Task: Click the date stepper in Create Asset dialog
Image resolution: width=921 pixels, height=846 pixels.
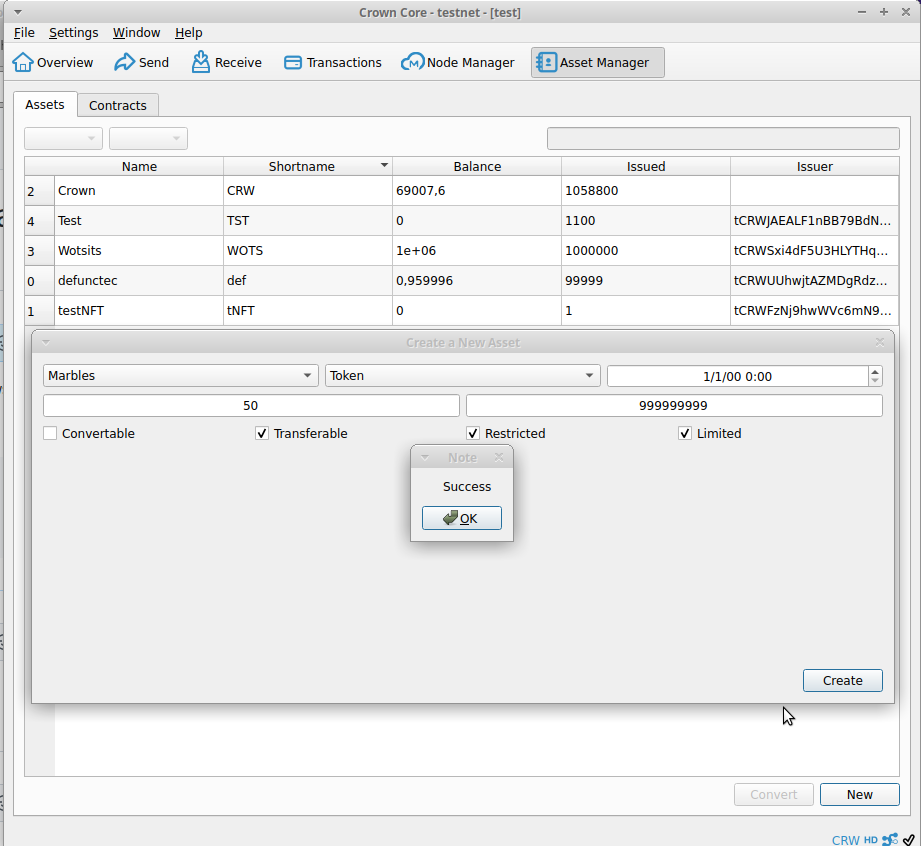Action: coord(875,375)
